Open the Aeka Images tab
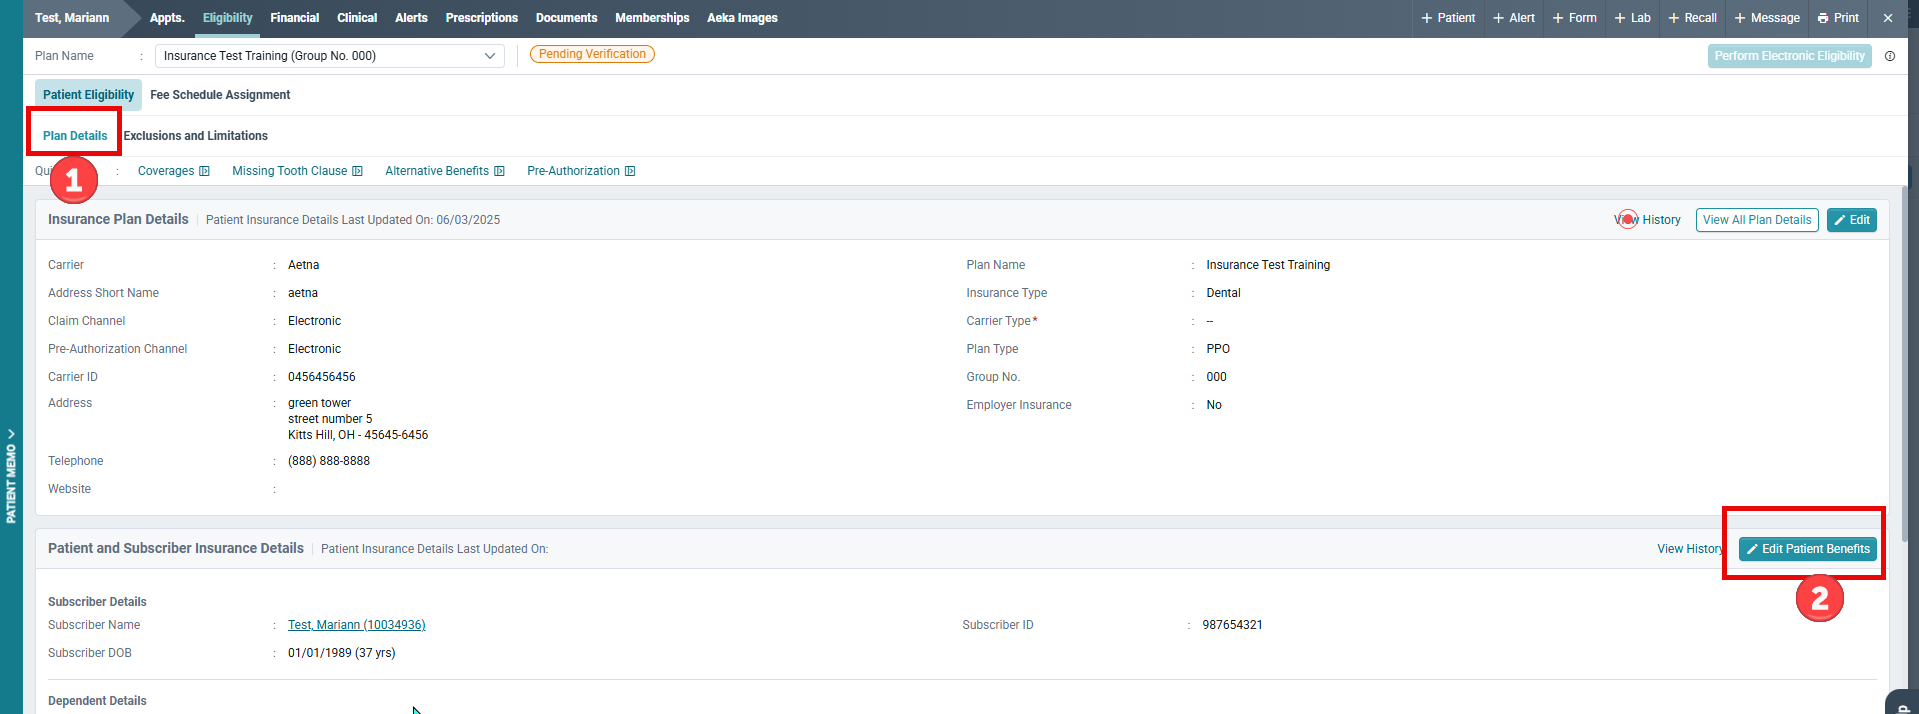 [742, 18]
